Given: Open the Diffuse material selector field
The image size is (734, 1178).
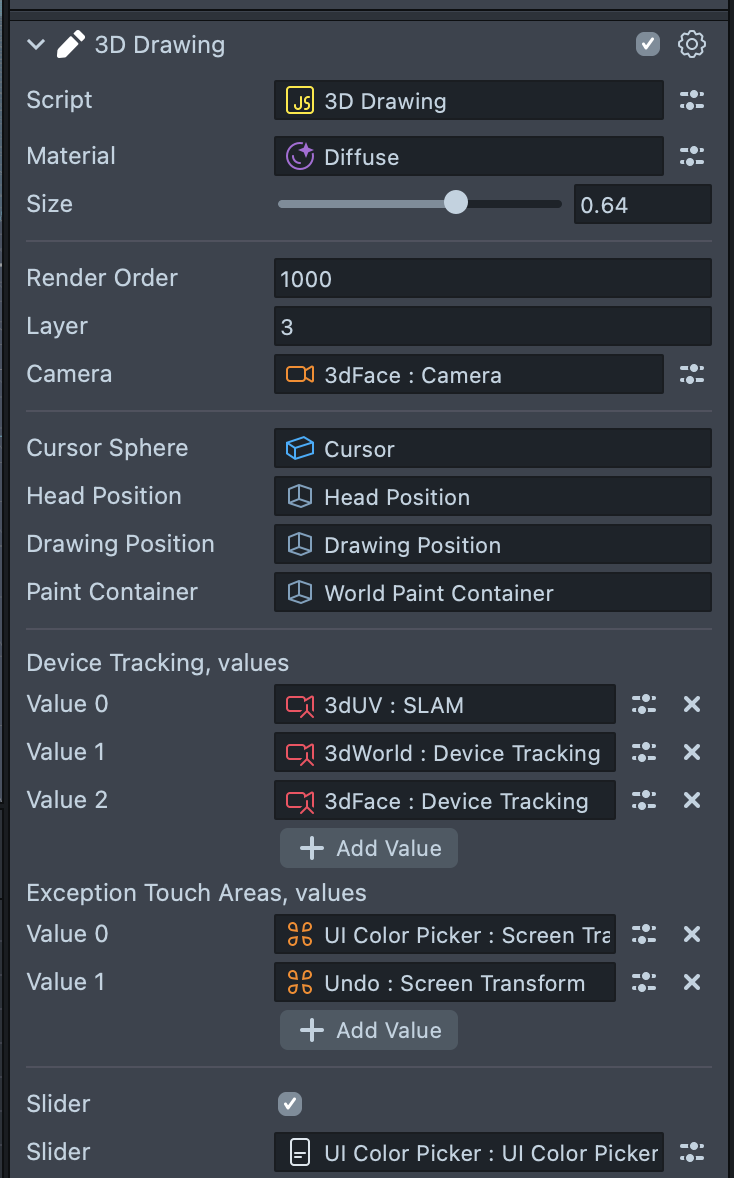Looking at the screenshot, I should [x=468, y=156].
